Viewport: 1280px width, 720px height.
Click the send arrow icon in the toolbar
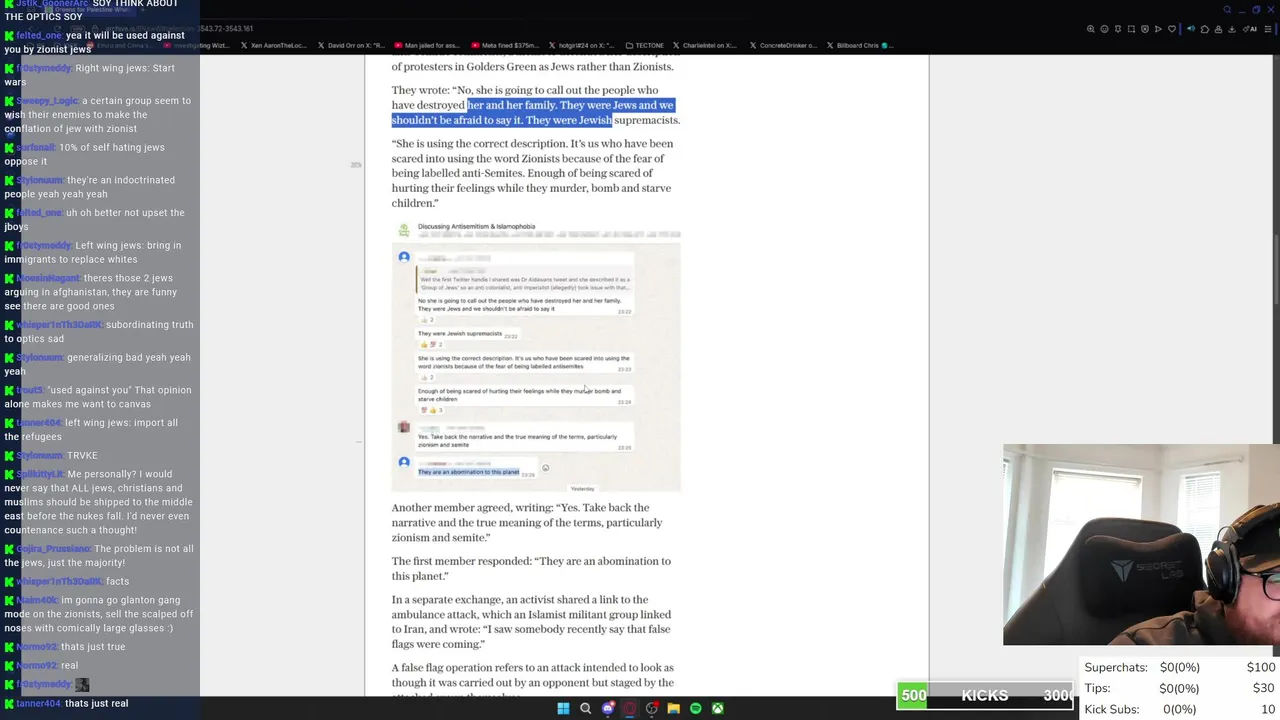point(1158,29)
